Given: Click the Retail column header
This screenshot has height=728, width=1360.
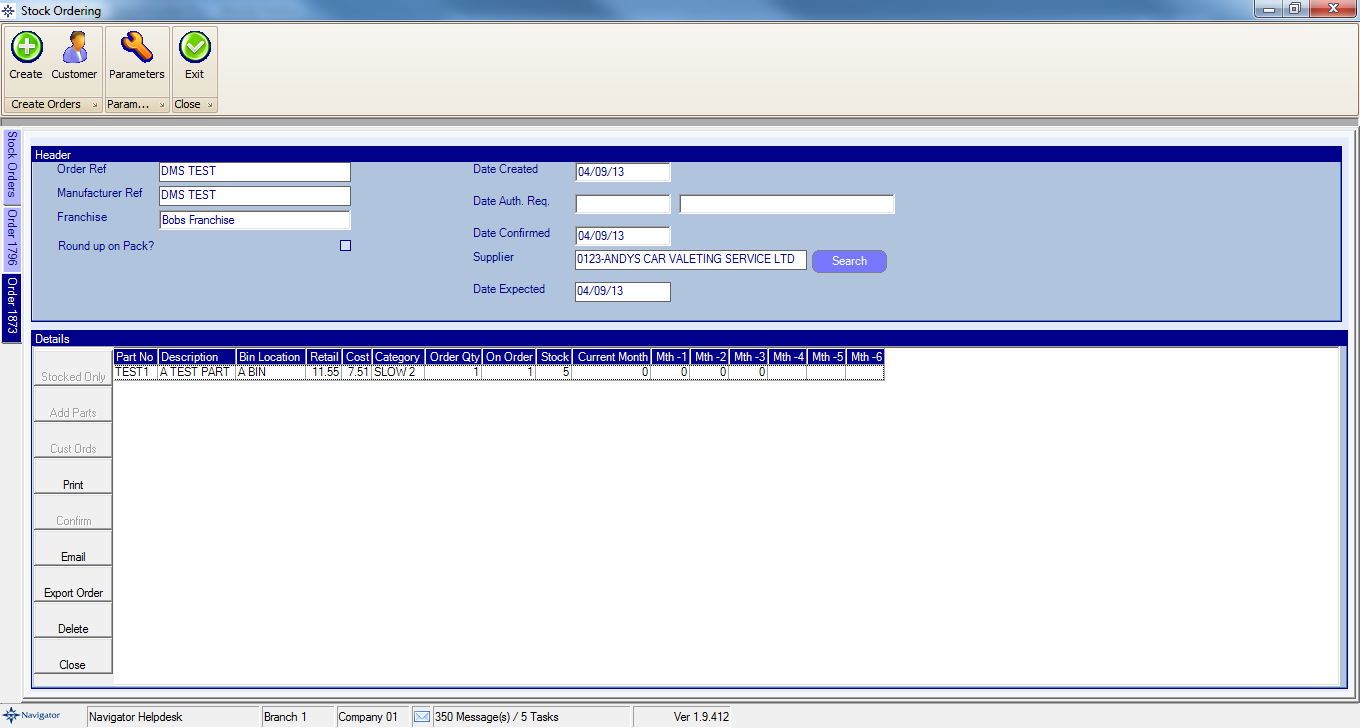Looking at the screenshot, I should click(324, 357).
